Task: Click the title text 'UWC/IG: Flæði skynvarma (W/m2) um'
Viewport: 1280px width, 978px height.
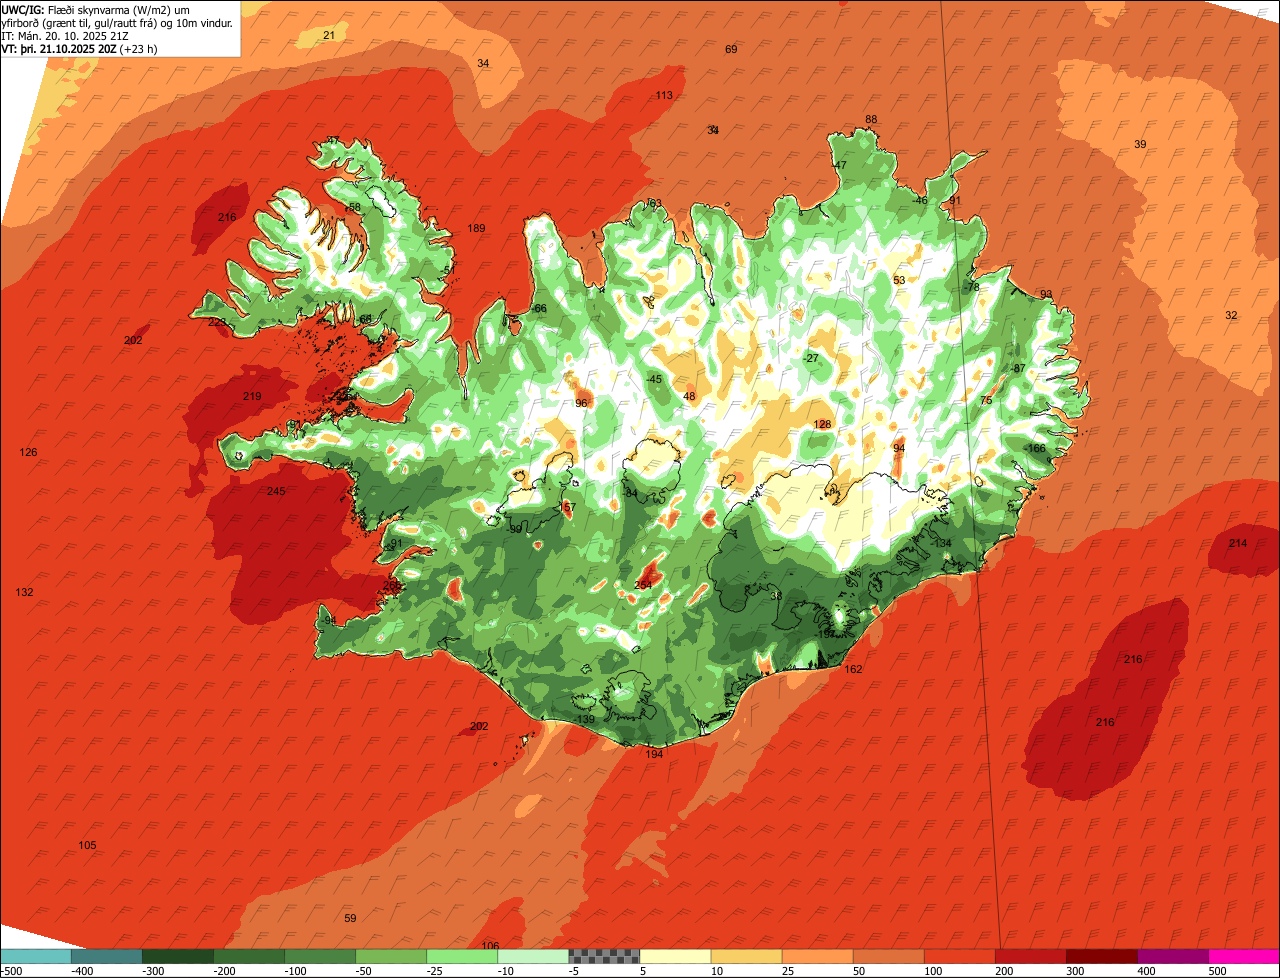Action: [96, 9]
